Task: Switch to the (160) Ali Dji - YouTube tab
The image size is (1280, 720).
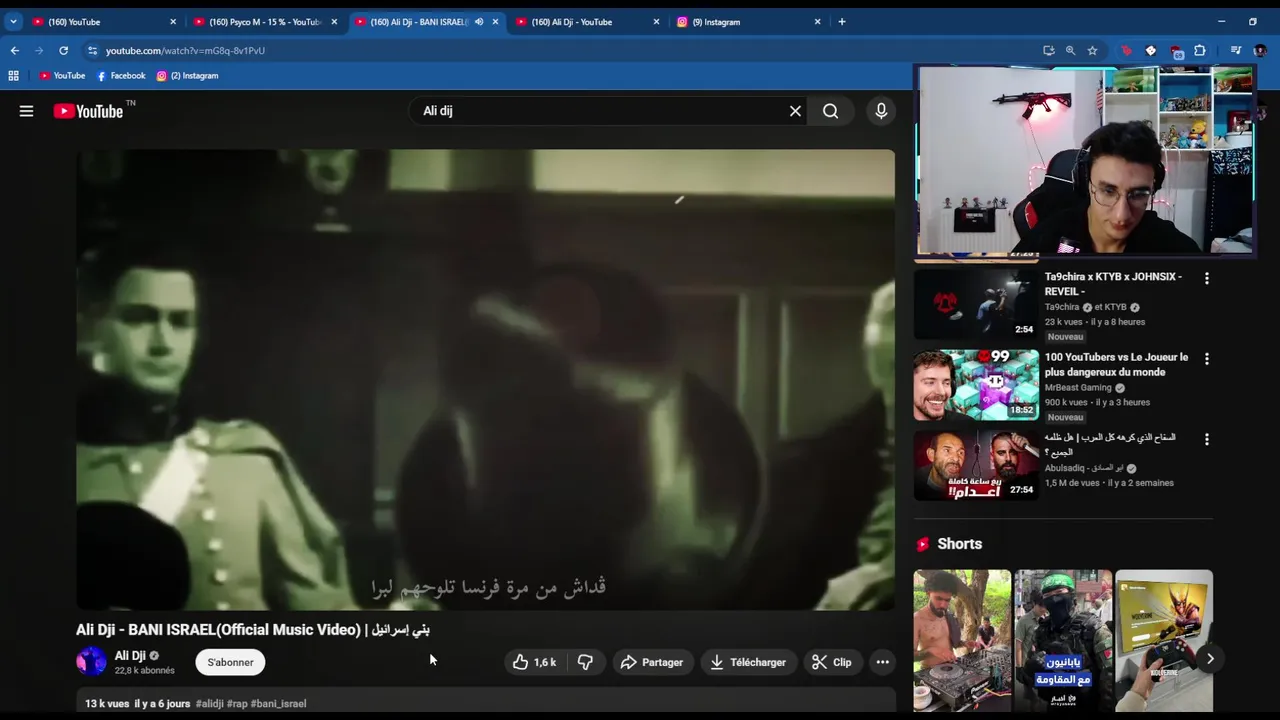Action: coord(587,22)
